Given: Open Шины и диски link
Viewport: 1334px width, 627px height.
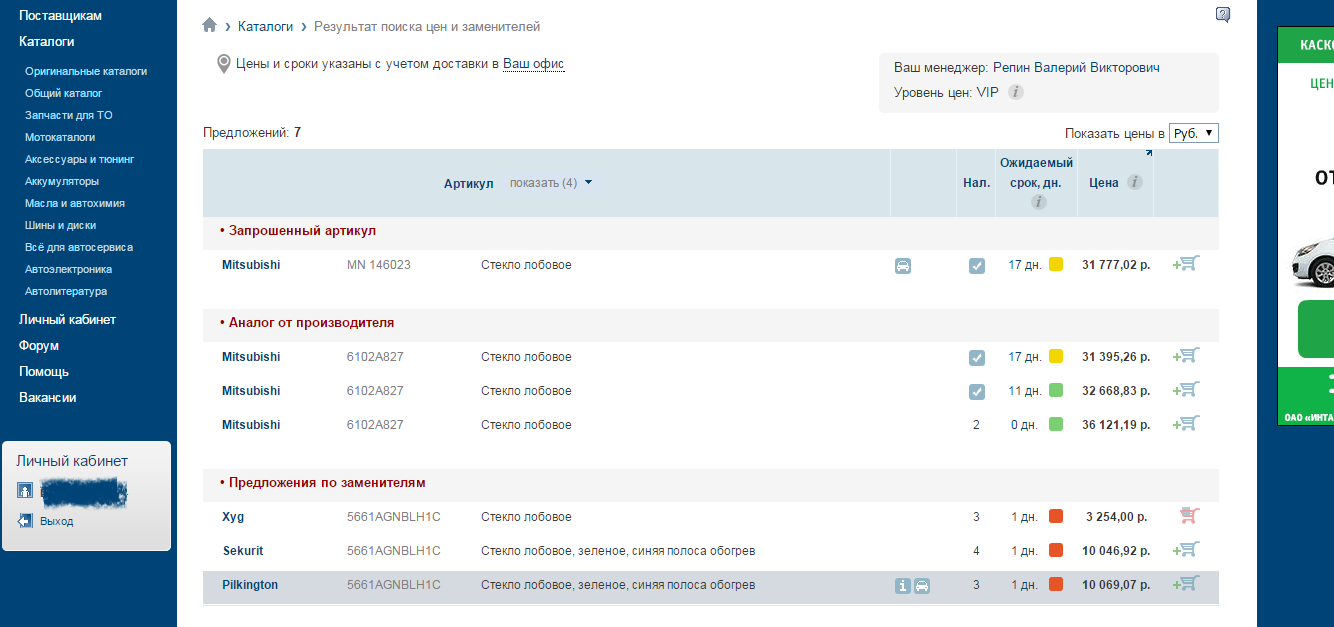Looking at the screenshot, I should [61, 225].
